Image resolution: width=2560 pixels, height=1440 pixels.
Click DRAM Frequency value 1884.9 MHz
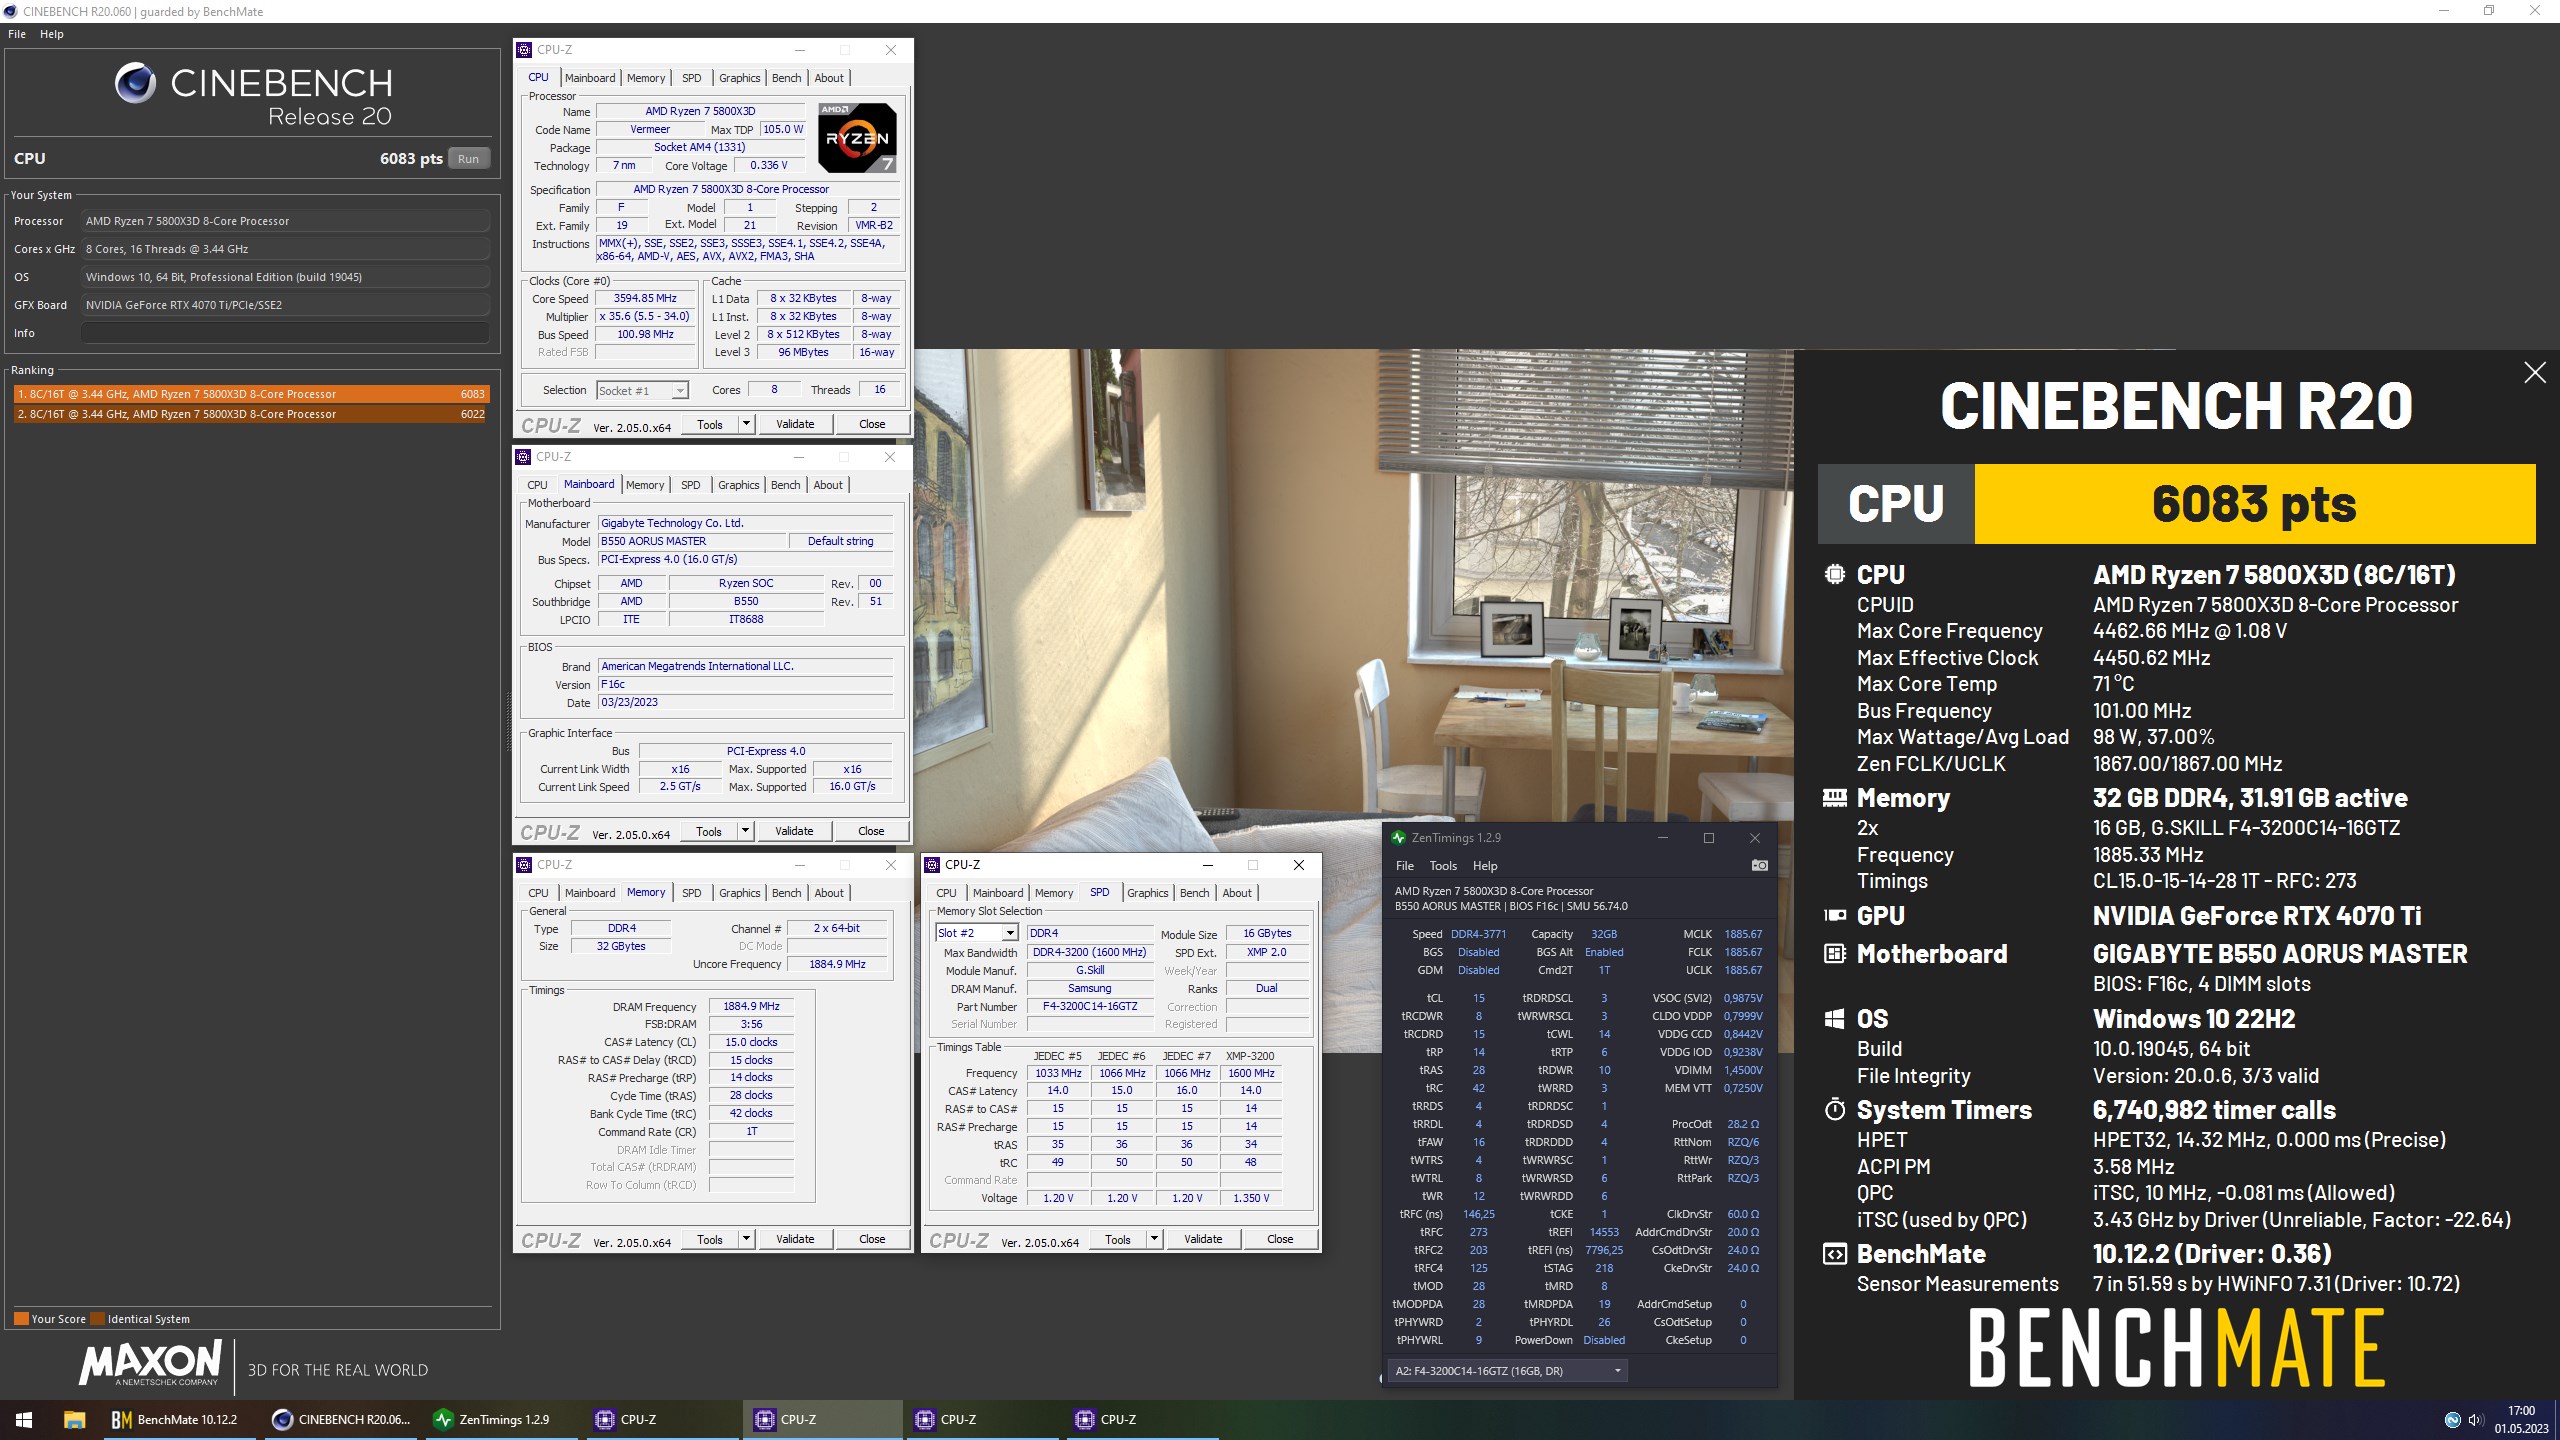[x=751, y=1006]
